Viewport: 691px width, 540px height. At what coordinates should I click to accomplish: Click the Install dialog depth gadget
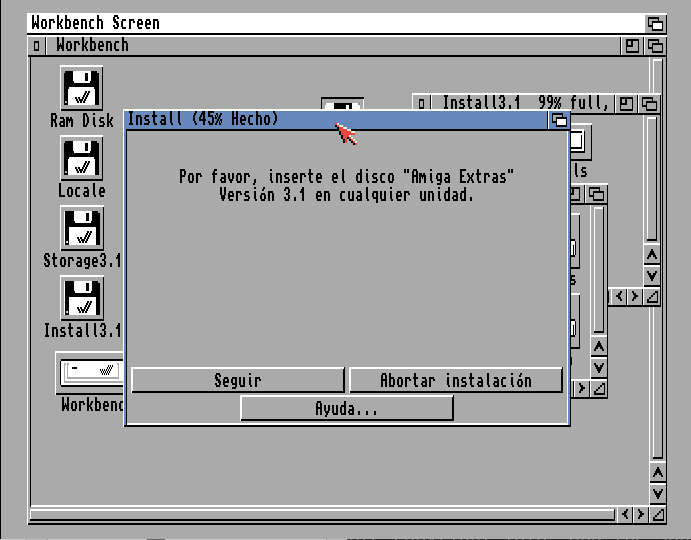[x=559, y=120]
